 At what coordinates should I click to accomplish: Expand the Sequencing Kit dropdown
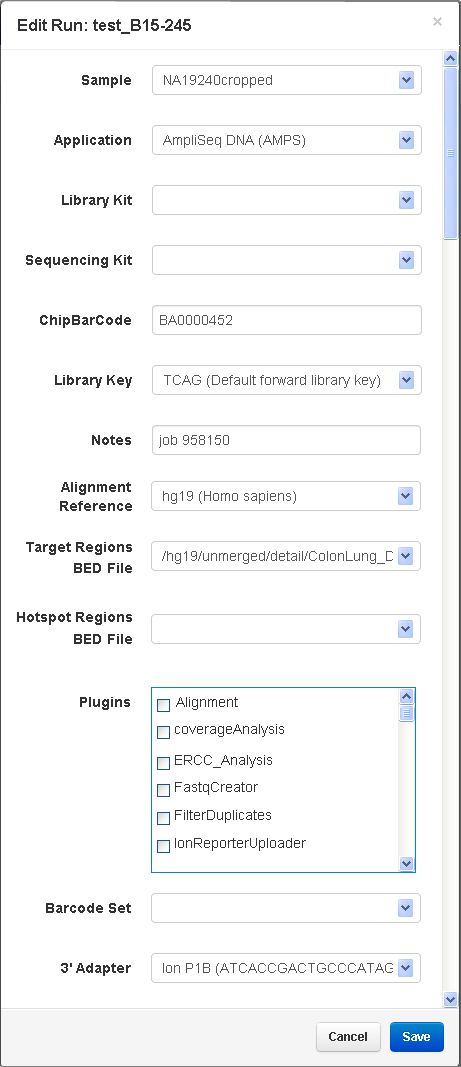coord(407,260)
